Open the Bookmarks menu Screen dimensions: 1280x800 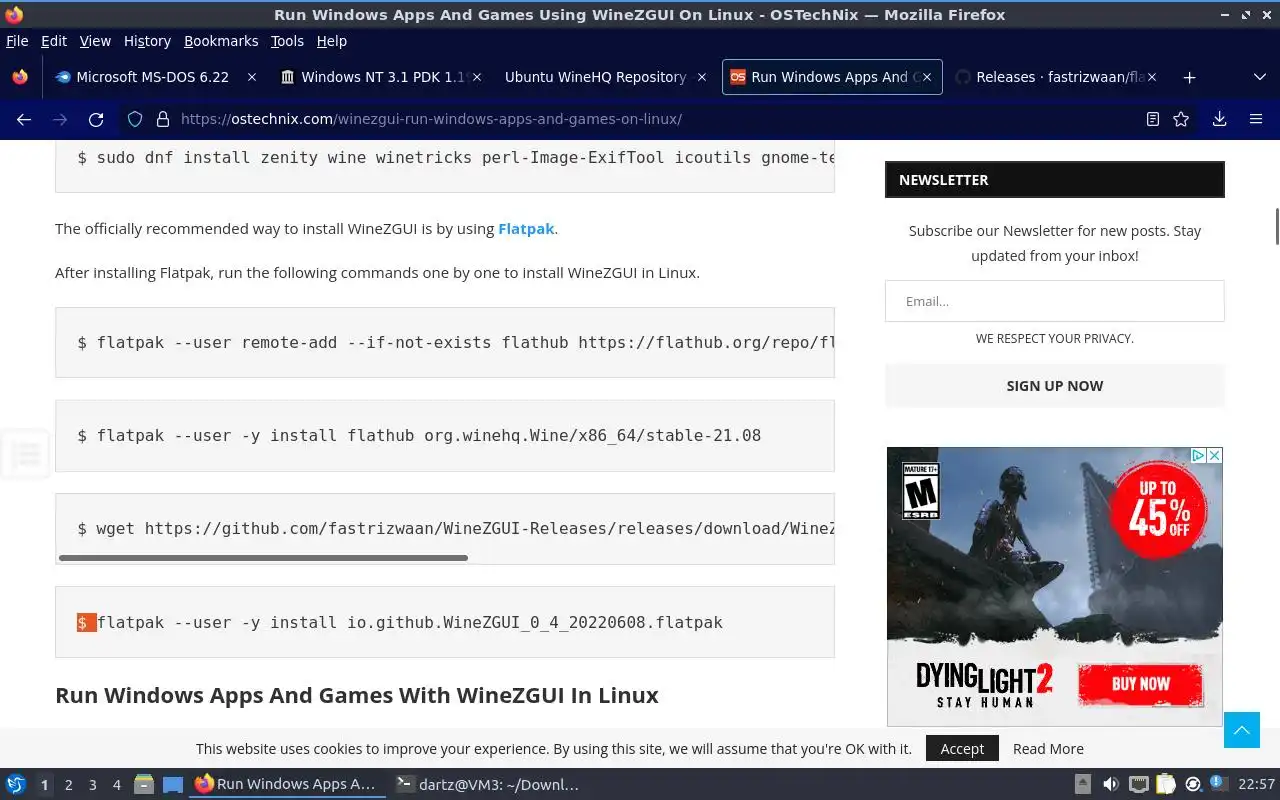pyautogui.click(x=221, y=41)
